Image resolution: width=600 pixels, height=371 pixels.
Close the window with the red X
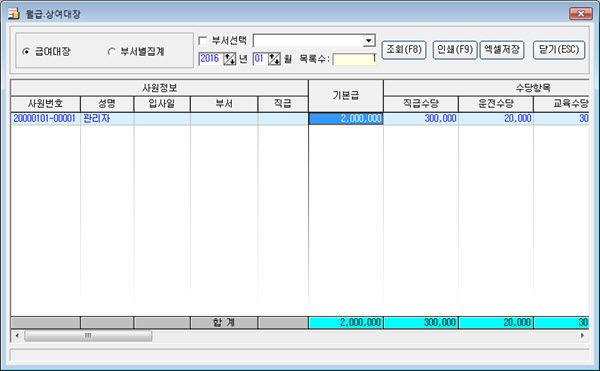click(580, 14)
